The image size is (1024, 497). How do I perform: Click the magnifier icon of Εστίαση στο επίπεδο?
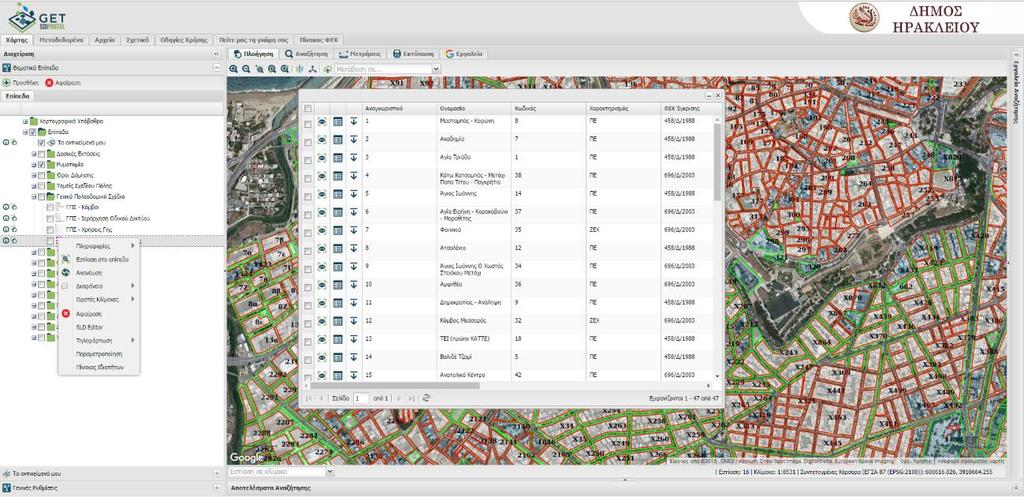(x=65, y=259)
